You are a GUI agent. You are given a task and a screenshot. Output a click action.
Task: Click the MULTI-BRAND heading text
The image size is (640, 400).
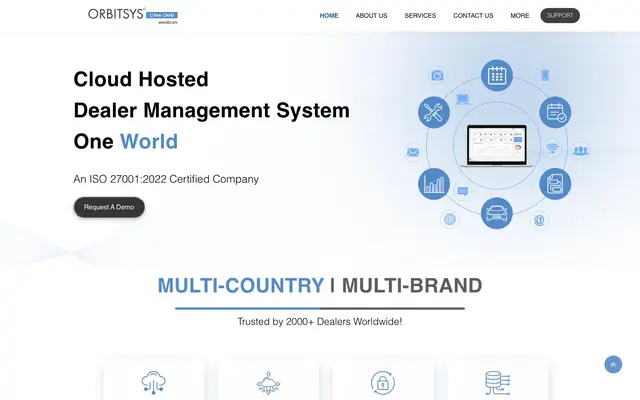[x=412, y=285]
